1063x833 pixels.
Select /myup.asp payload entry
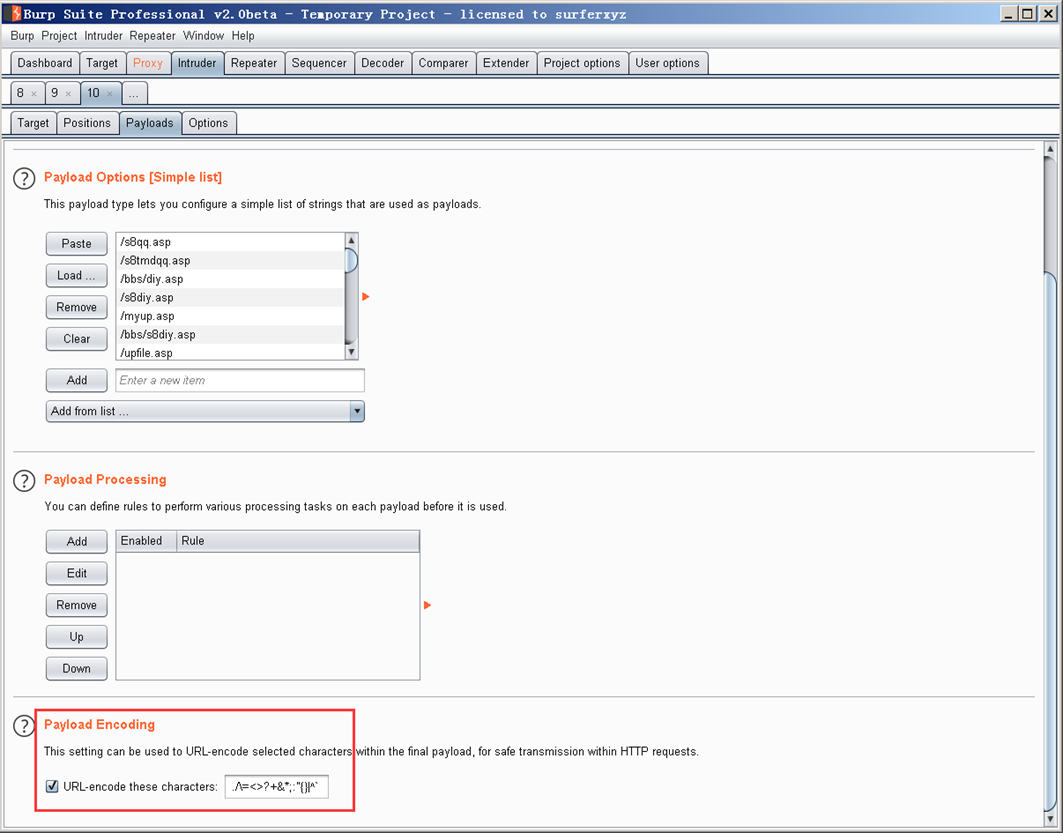tap(230, 316)
